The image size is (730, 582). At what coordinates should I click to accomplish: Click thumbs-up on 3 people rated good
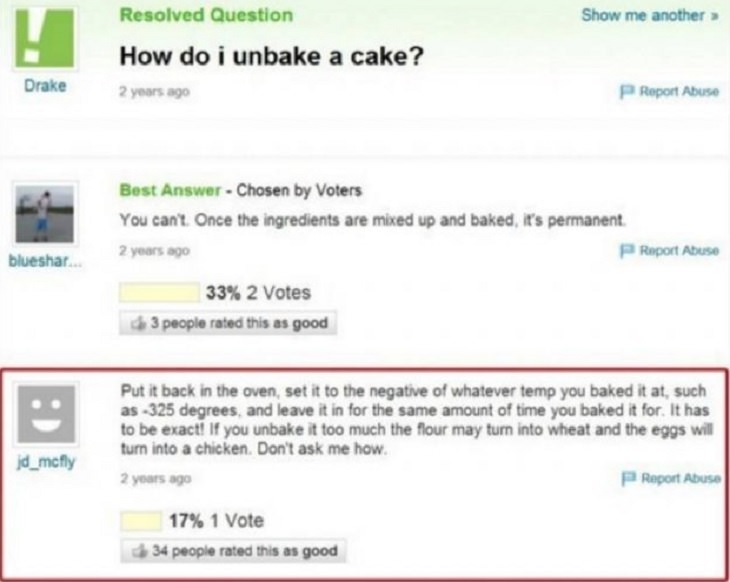click(138, 323)
